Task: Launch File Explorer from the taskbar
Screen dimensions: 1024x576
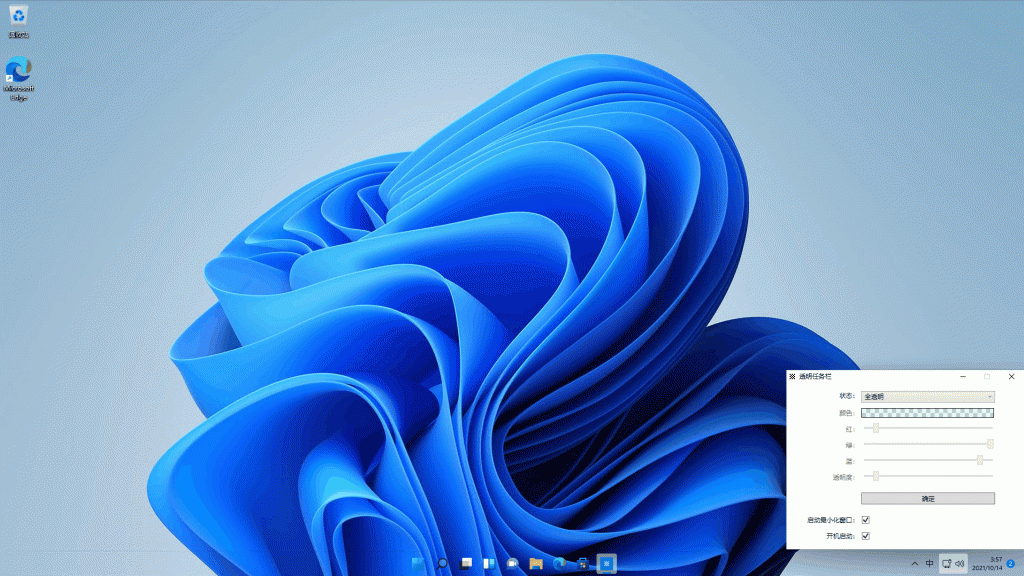Action: 536,564
